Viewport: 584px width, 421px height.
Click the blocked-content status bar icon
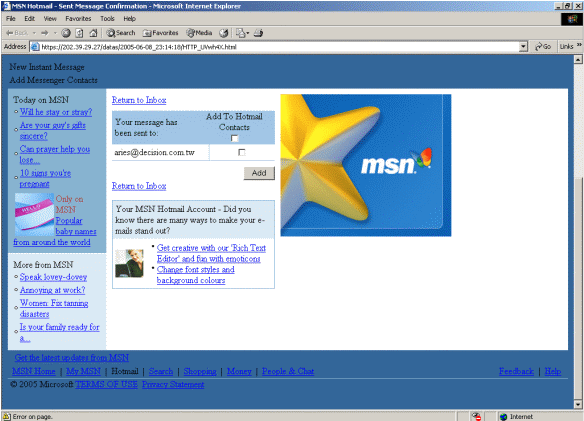pyautogui.click(x=476, y=417)
